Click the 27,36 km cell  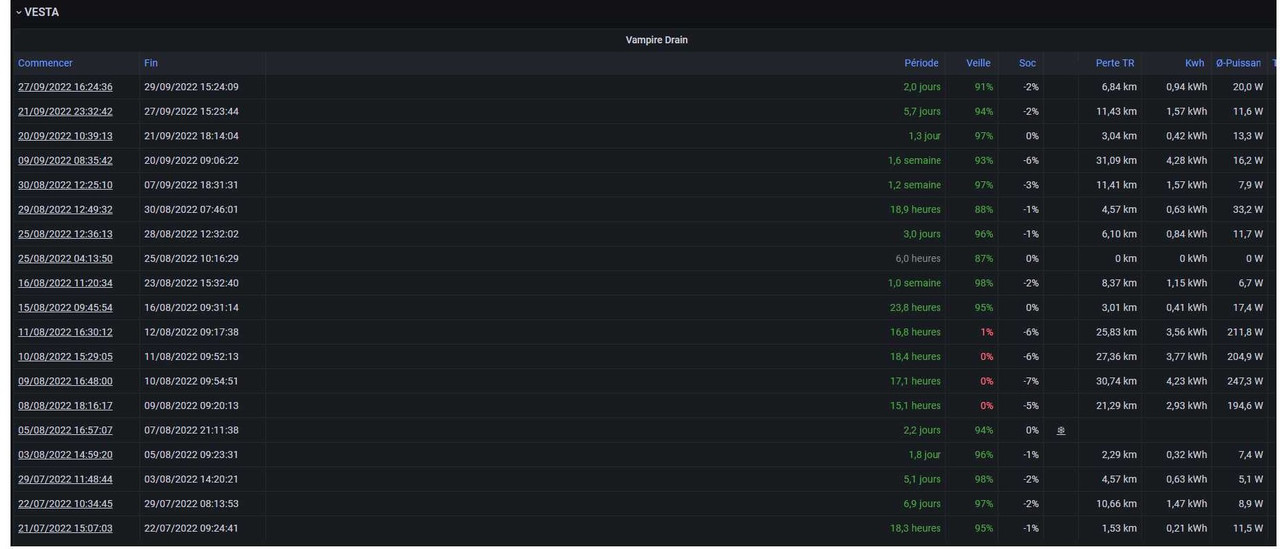tap(1116, 357)
